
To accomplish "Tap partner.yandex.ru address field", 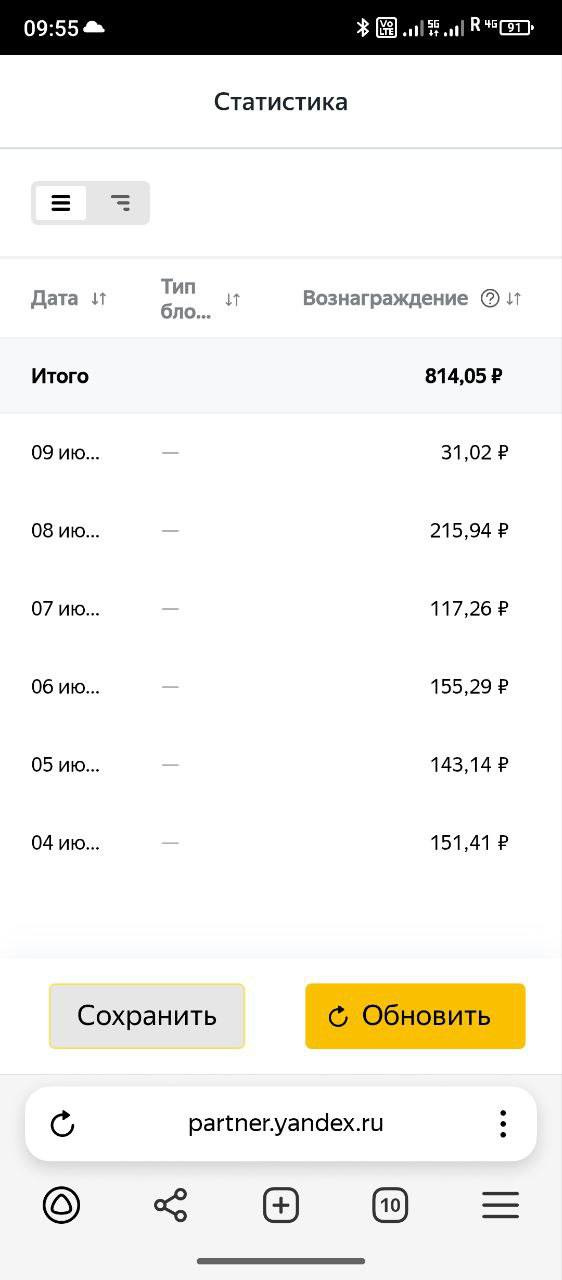I will click(285, 1123).
